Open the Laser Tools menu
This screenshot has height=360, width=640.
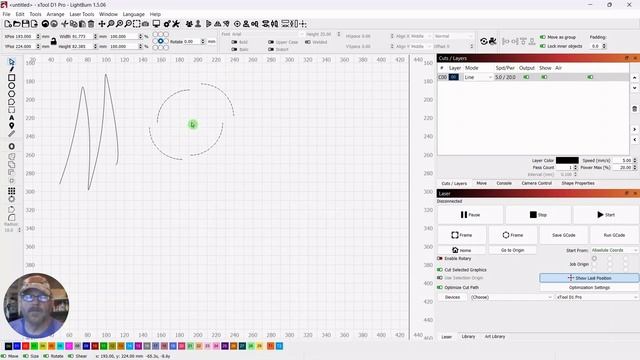click(x=82, y=14)
